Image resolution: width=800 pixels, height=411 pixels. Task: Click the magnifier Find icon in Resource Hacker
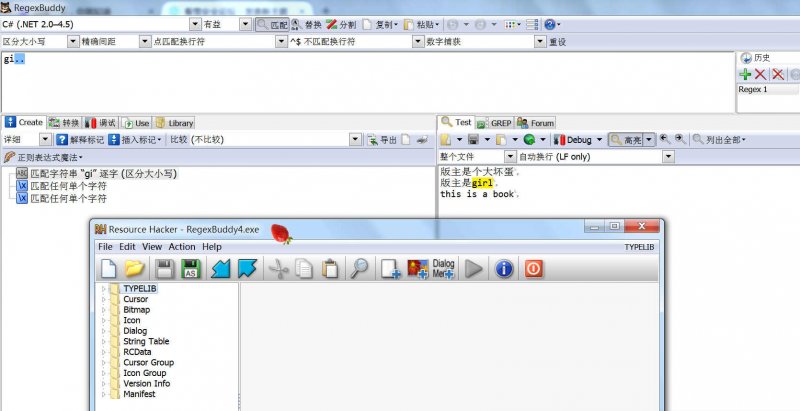tap(359, 269)
